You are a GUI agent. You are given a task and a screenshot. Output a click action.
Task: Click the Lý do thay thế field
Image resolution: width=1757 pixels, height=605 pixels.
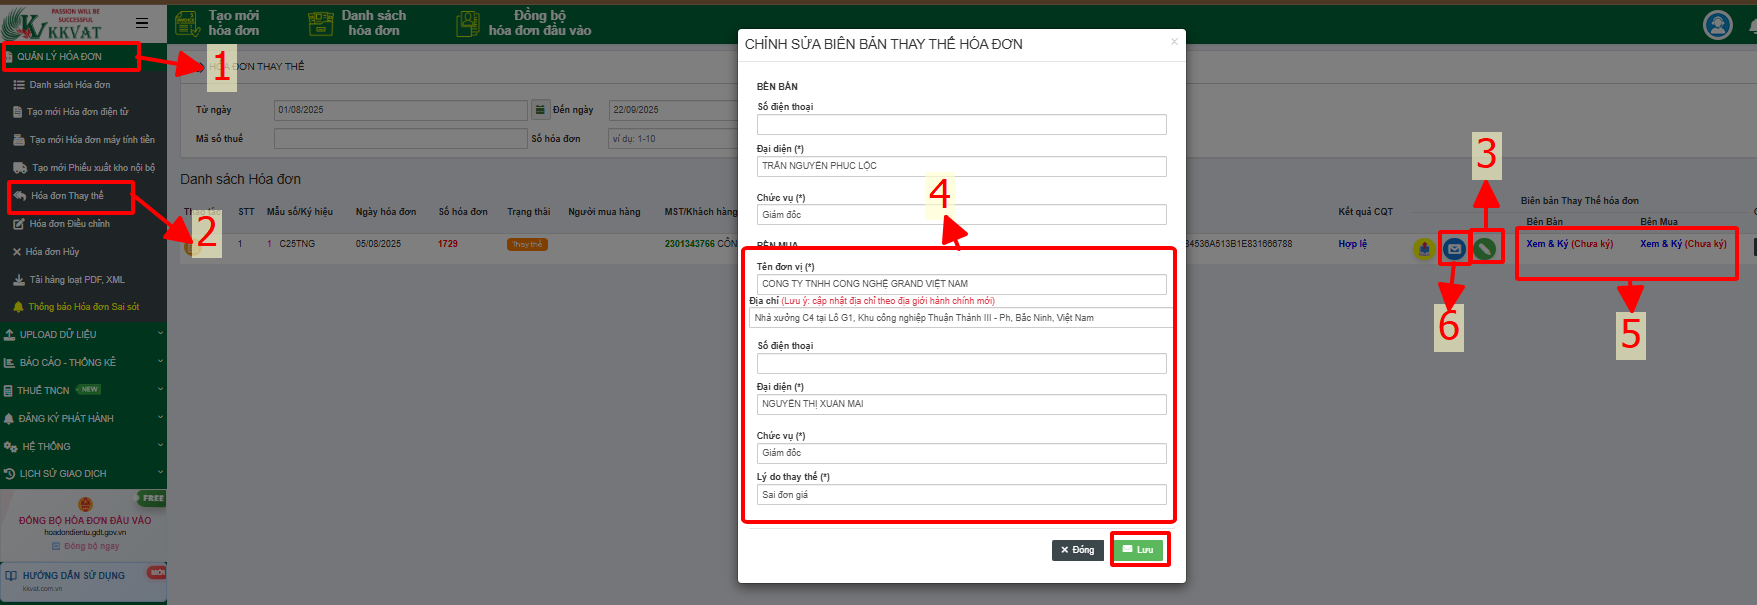coord(961,495)
